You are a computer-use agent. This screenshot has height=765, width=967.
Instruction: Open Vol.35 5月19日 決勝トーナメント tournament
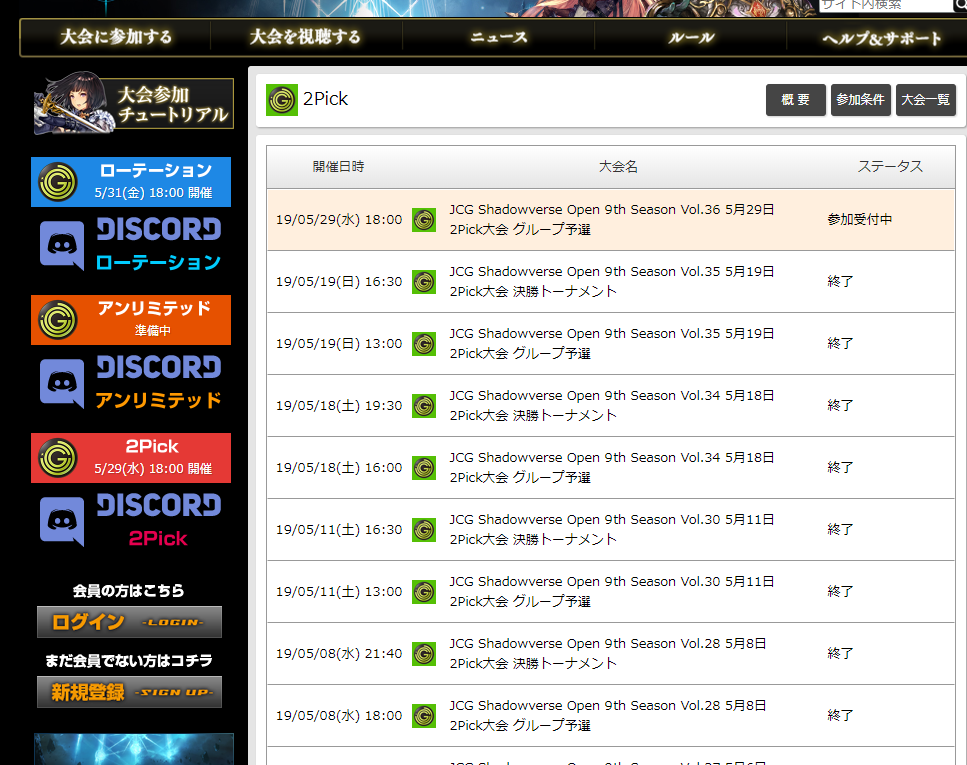pyautogui.click(x=612, y=281)
